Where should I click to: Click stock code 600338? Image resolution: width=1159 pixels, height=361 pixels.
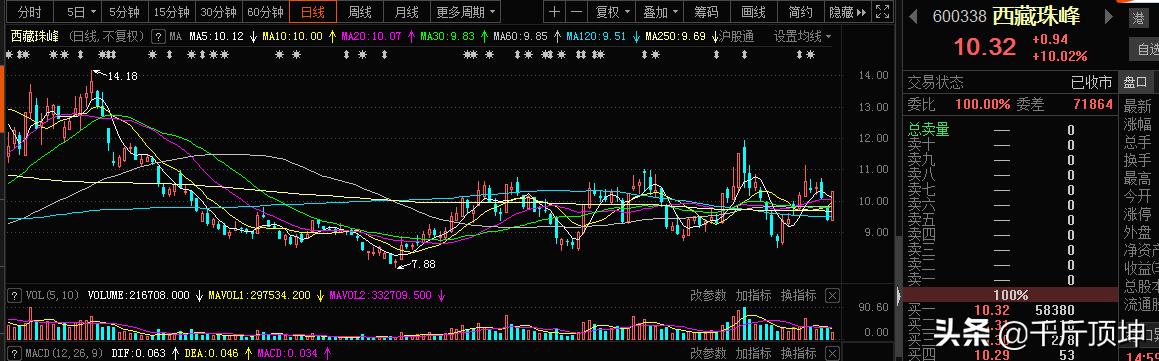click(x=959, y=16)
